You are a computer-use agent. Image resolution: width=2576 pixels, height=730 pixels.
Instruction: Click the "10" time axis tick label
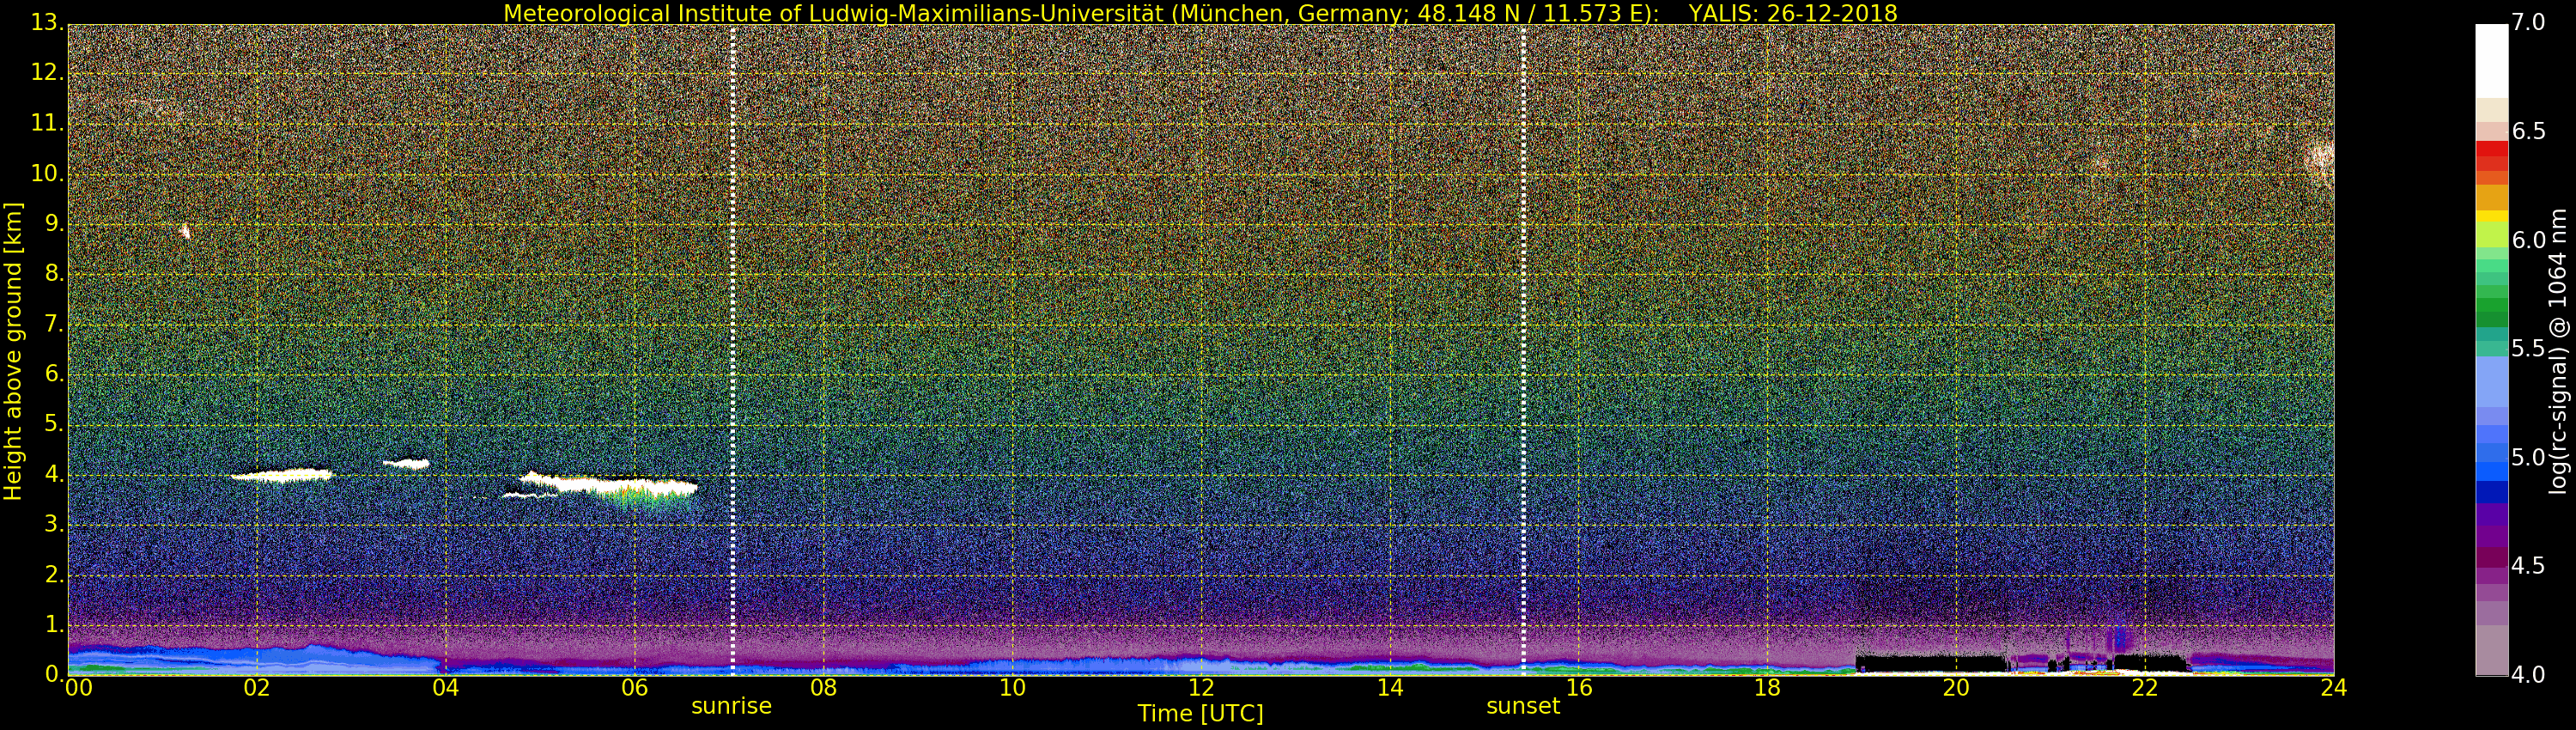(x=1012, y=688)
